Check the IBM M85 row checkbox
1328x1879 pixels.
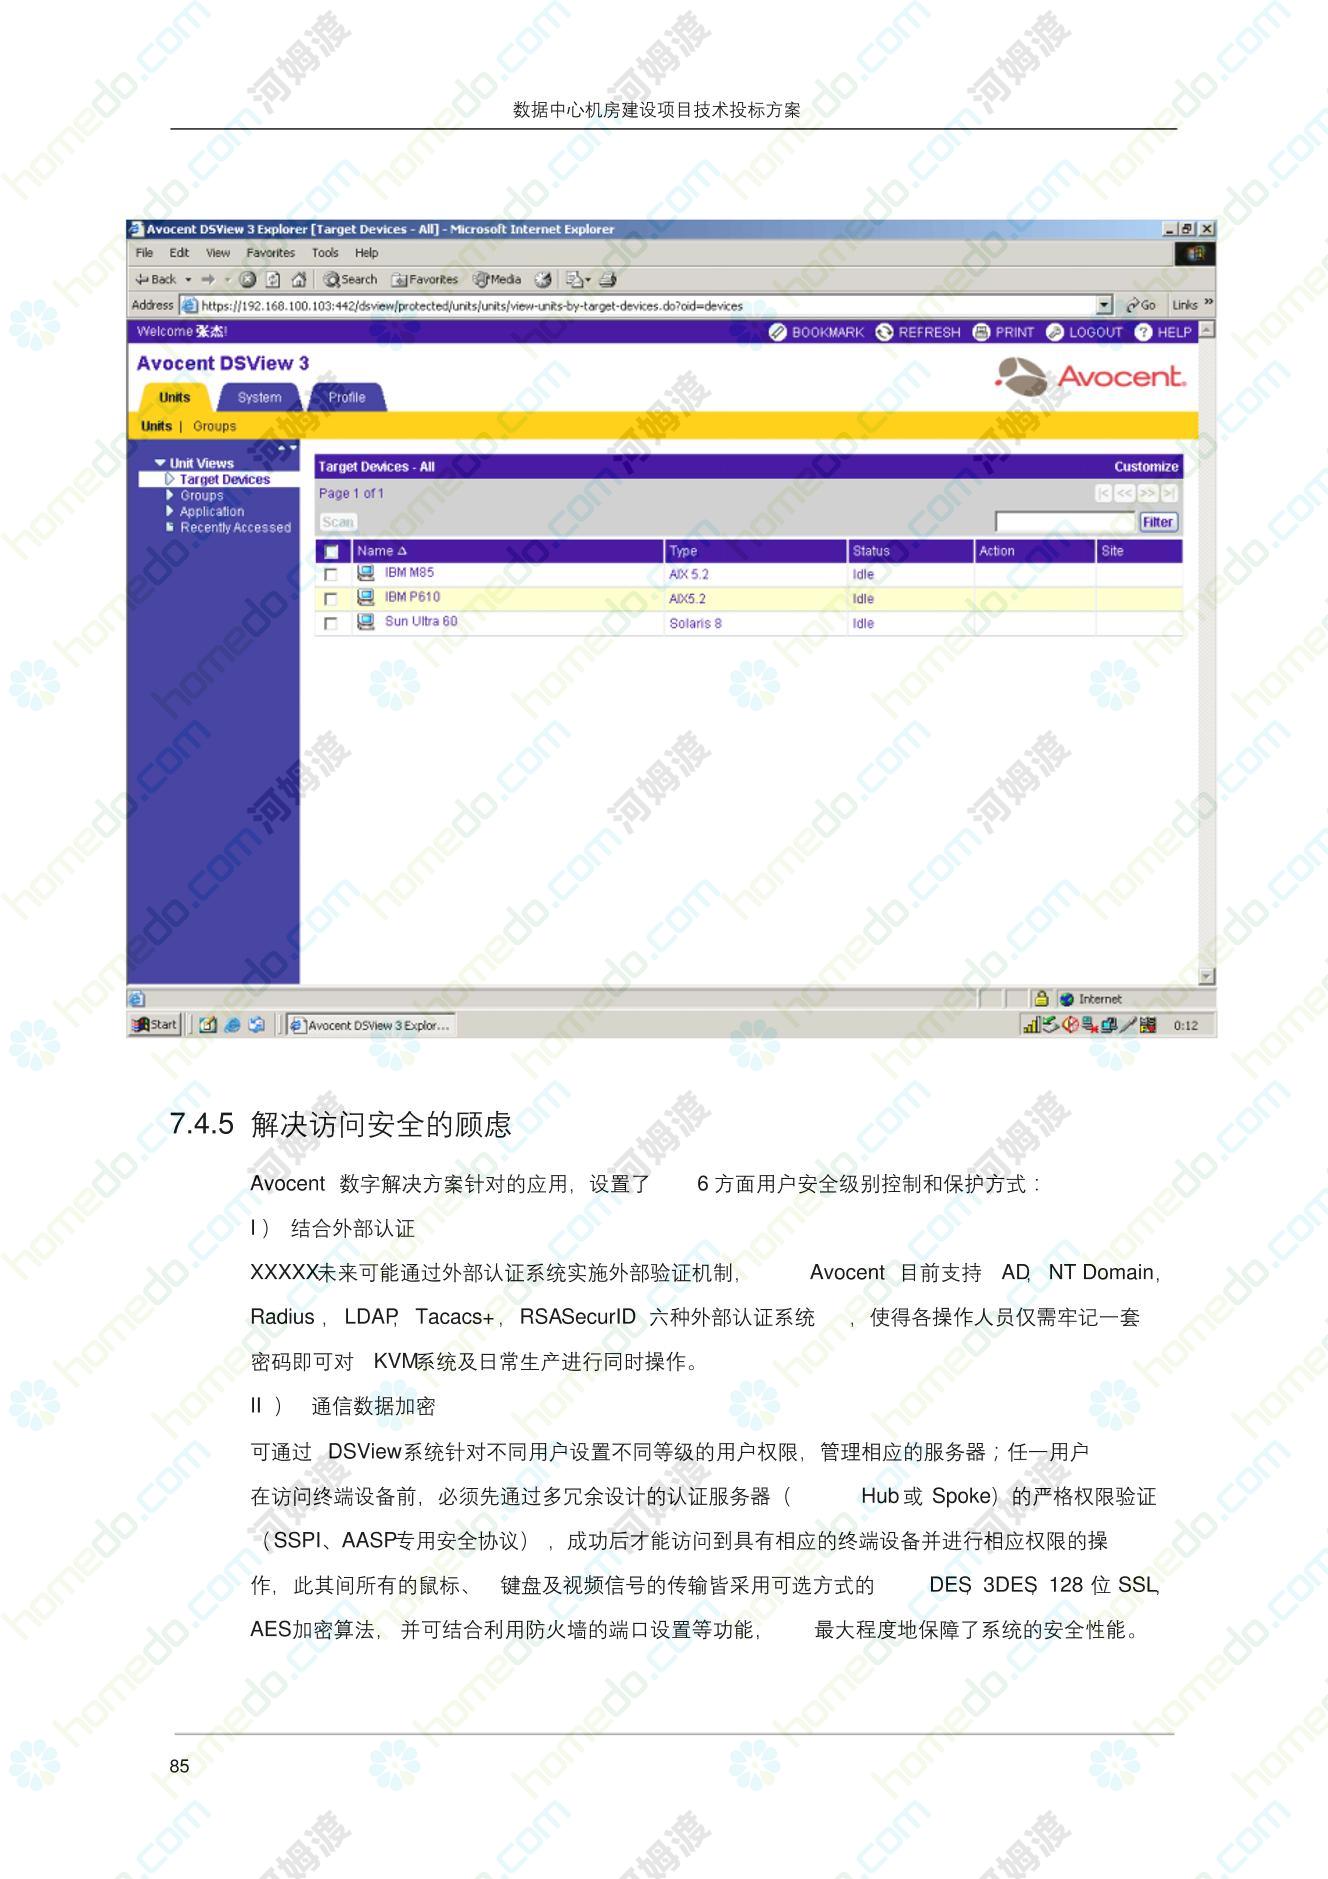click(x=331, y=575)
